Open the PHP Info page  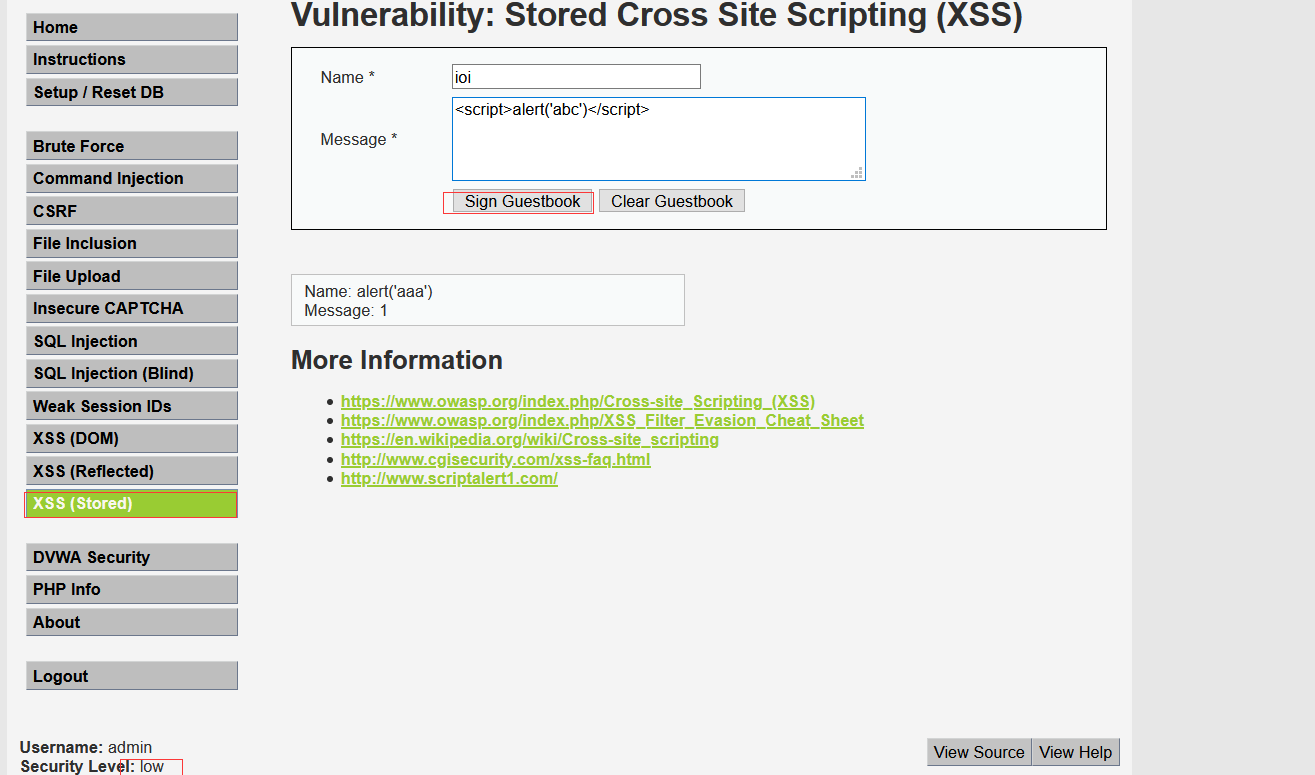(x=132, y=589)
